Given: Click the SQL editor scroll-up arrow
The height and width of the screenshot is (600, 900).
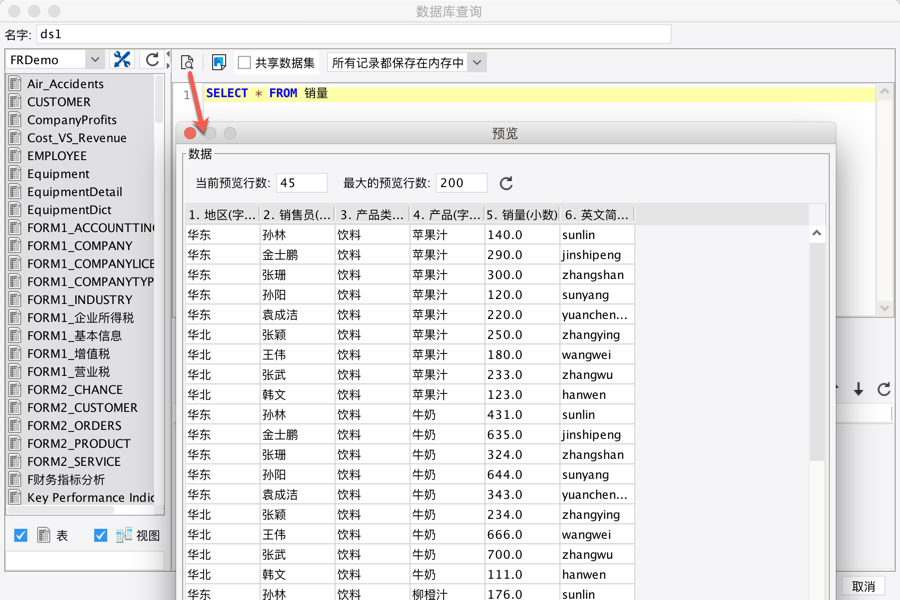Looking at the screenshot, I should tap(885, 91).
